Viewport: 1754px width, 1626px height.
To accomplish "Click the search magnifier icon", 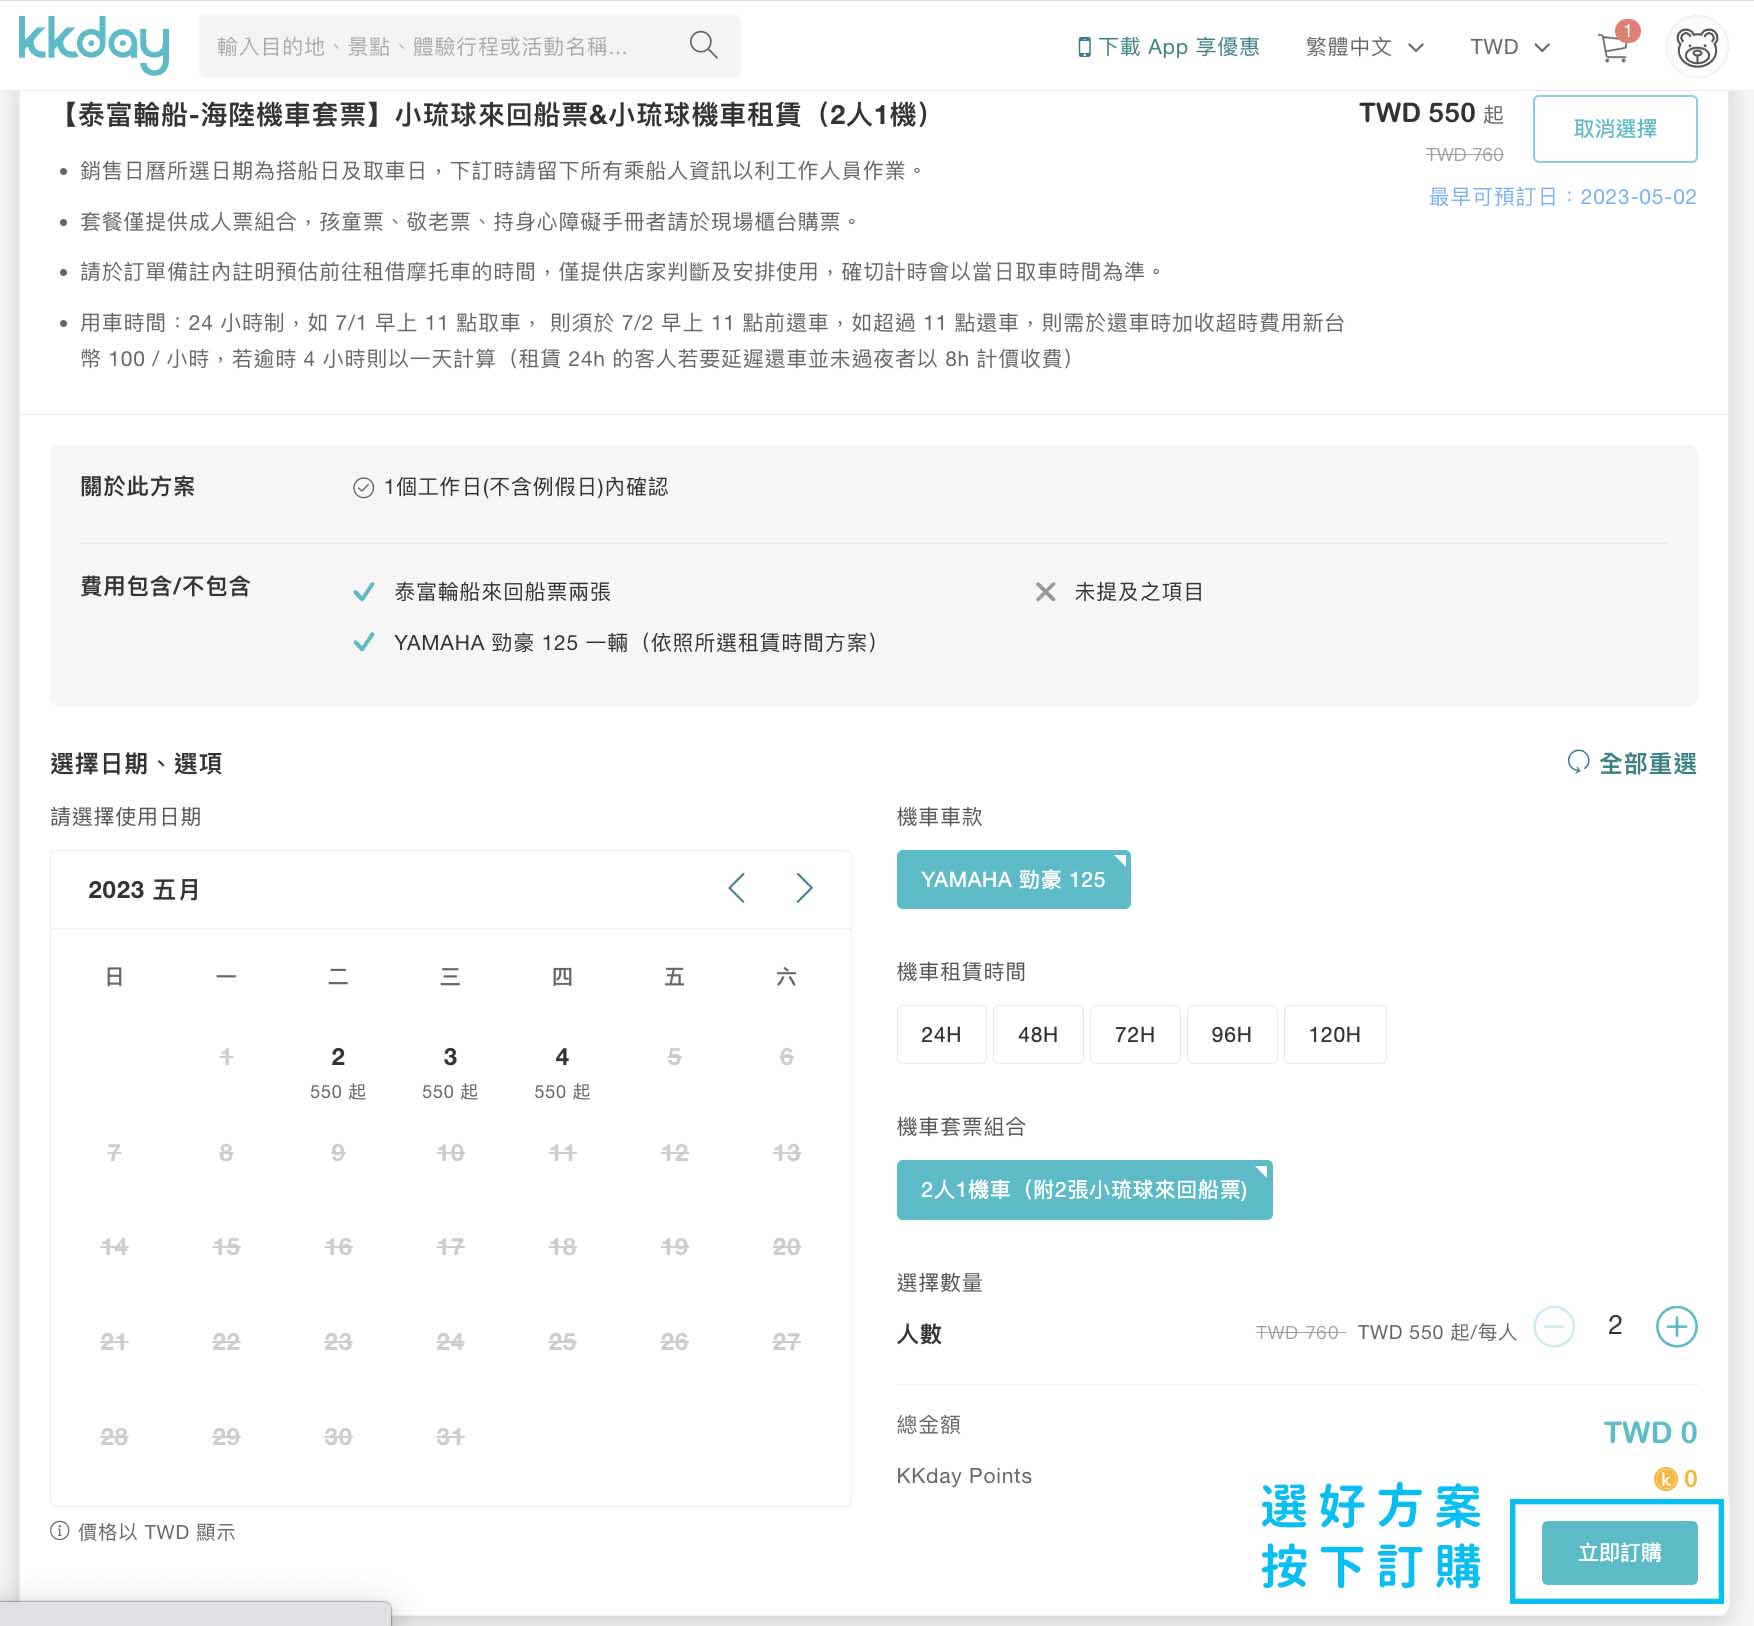I will pos(703,45).
